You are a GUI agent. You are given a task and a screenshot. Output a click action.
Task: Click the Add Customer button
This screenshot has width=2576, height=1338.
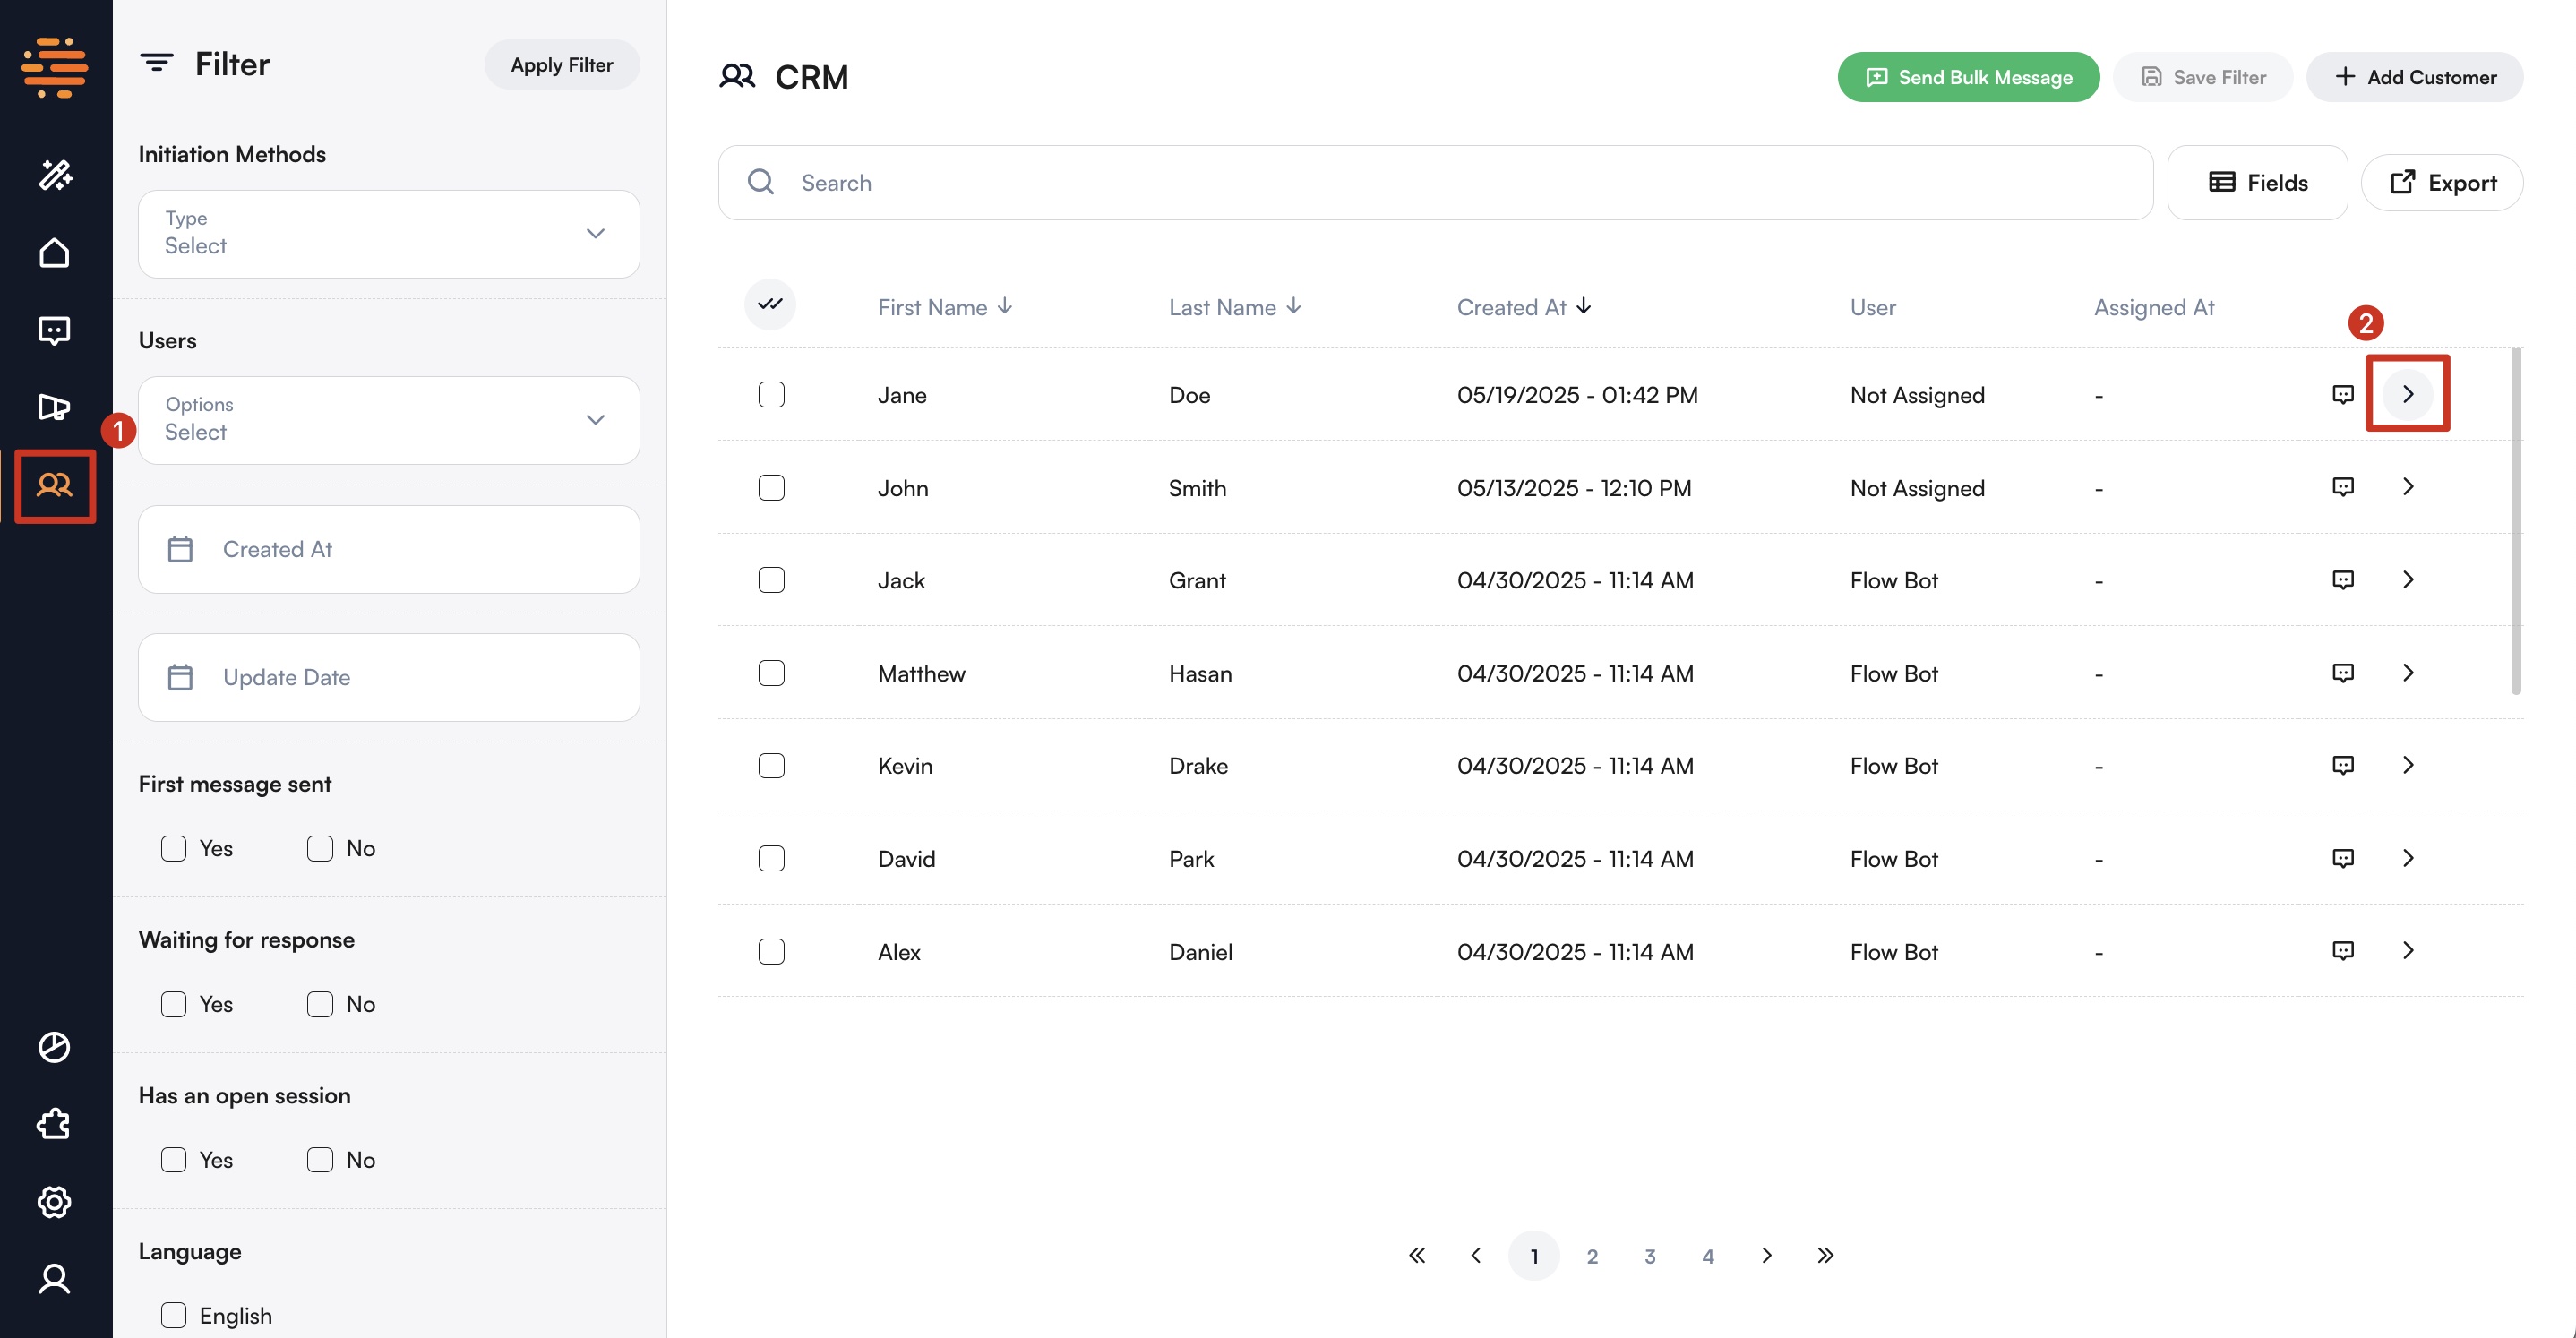coord(2415,77)
